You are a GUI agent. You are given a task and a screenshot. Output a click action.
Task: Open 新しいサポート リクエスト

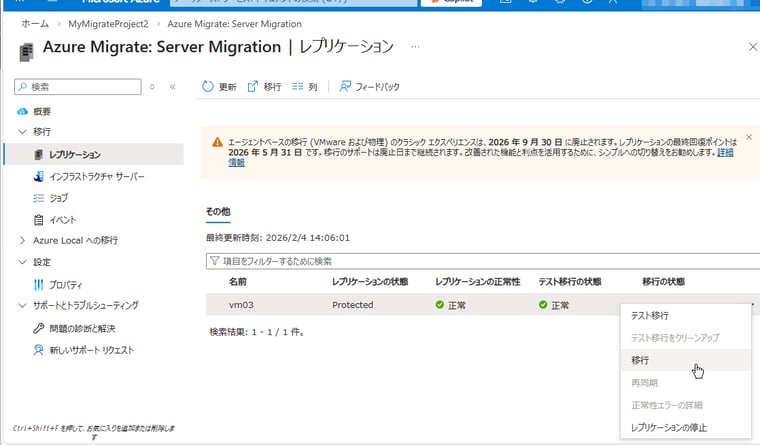tap(91, 350)
